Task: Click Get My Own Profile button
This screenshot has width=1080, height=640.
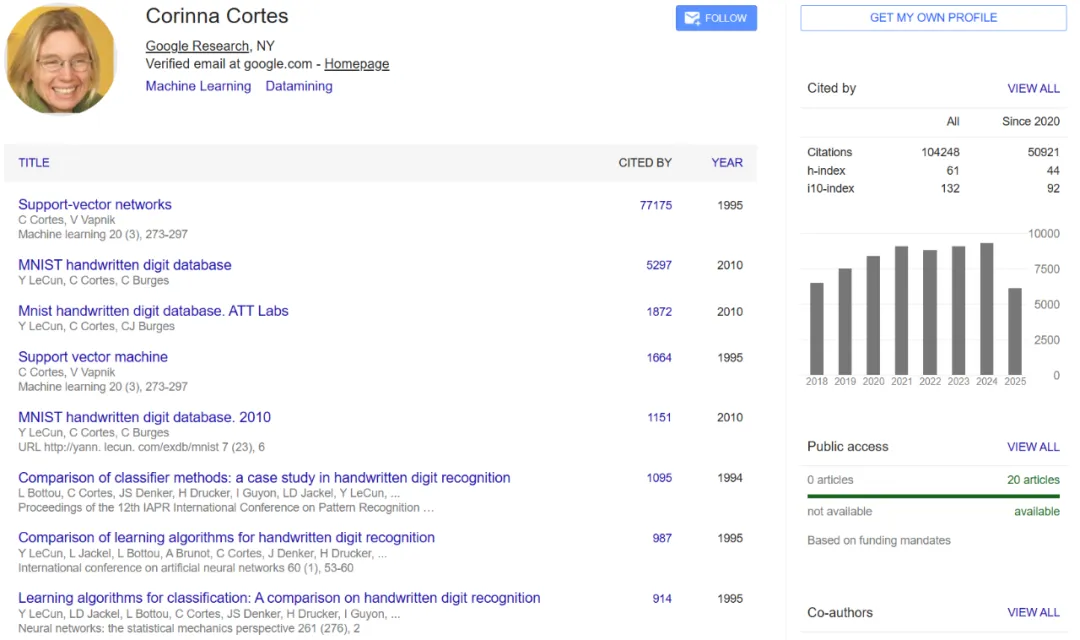Action: [x=933, y=18]
